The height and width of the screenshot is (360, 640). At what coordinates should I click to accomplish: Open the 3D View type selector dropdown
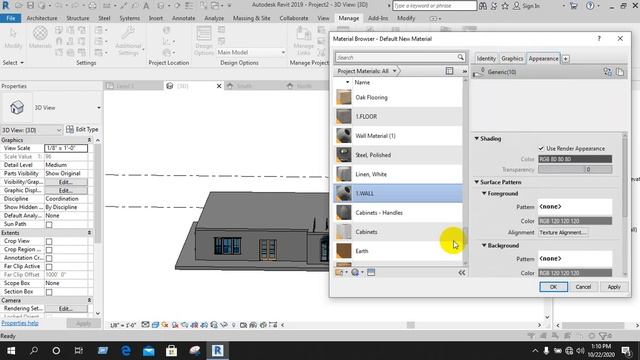pos(99,108)
